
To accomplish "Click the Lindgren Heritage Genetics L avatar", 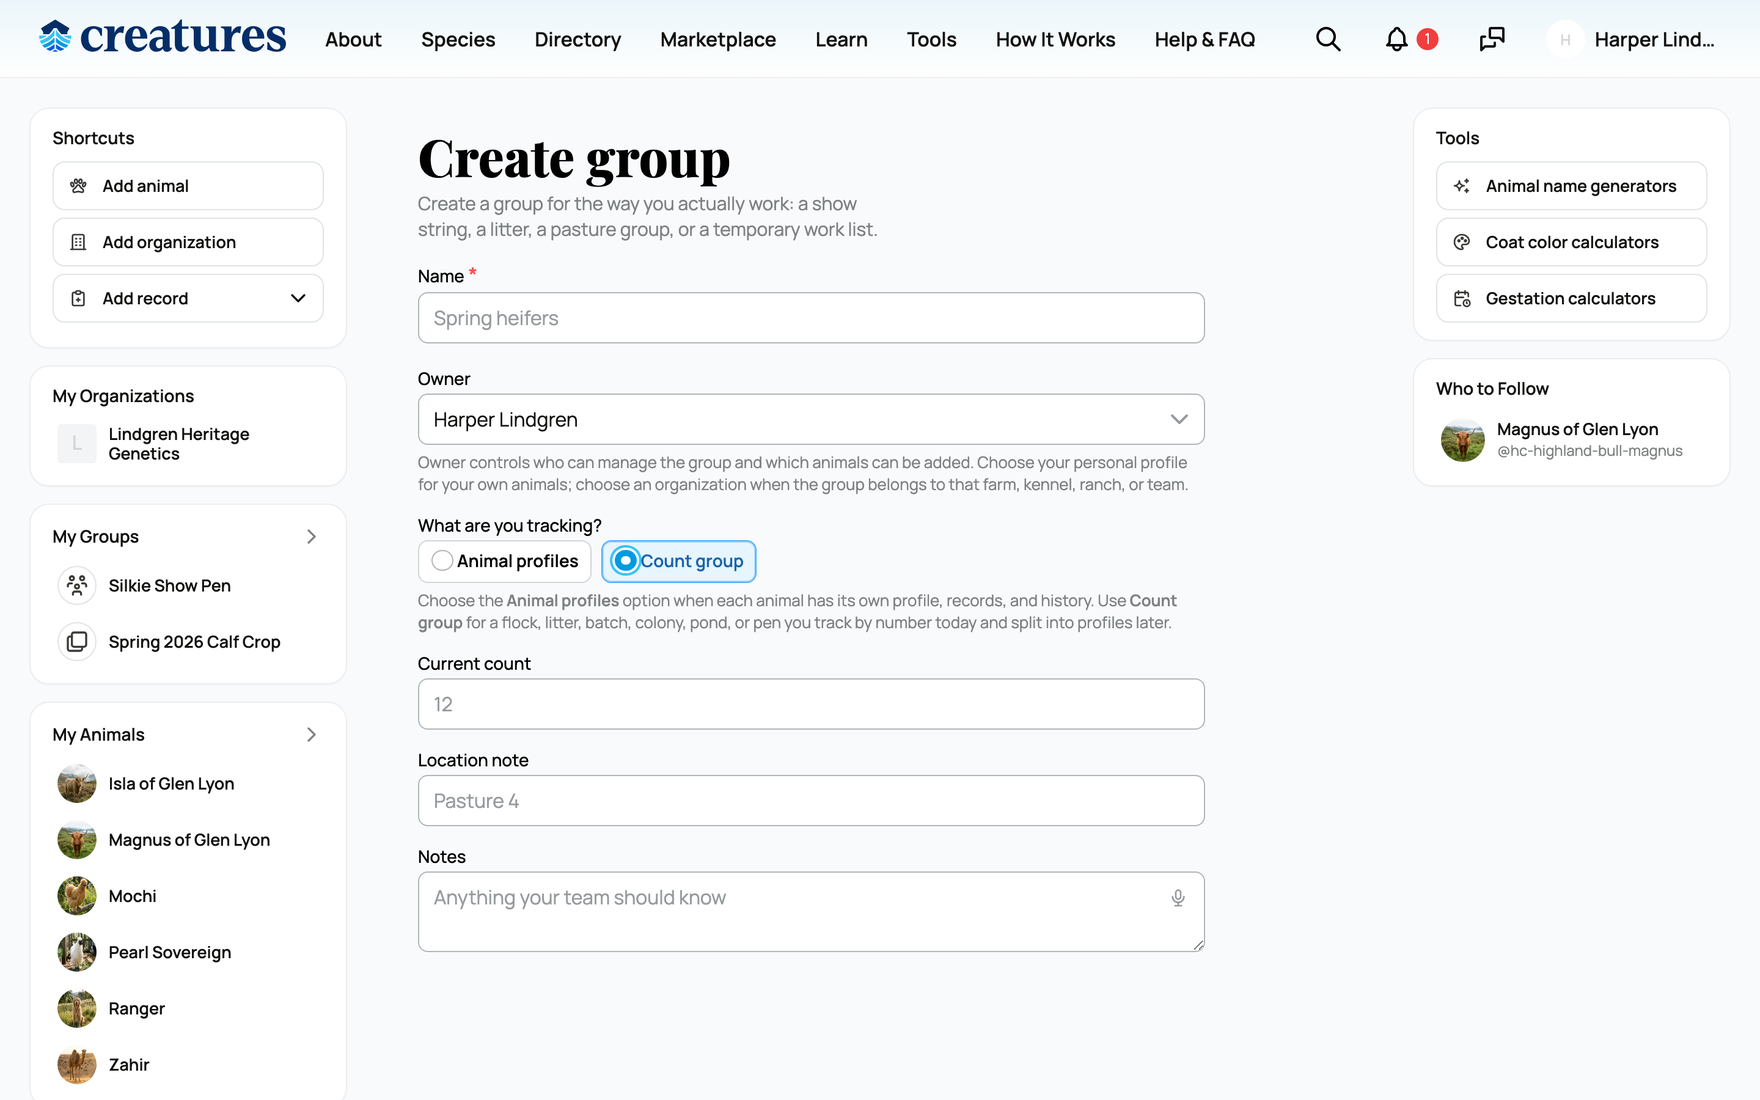I will [77, 443].
